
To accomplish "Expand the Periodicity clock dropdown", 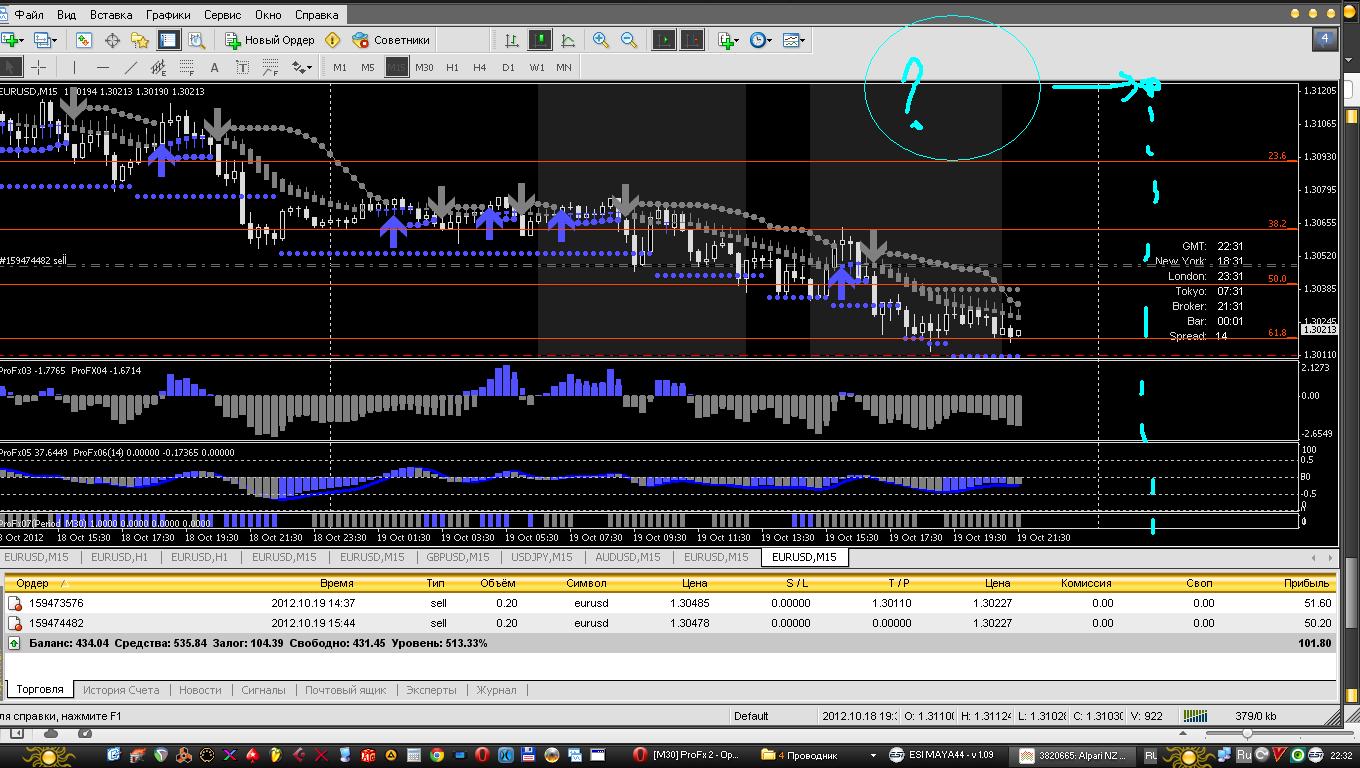I will tap(761, 40).
